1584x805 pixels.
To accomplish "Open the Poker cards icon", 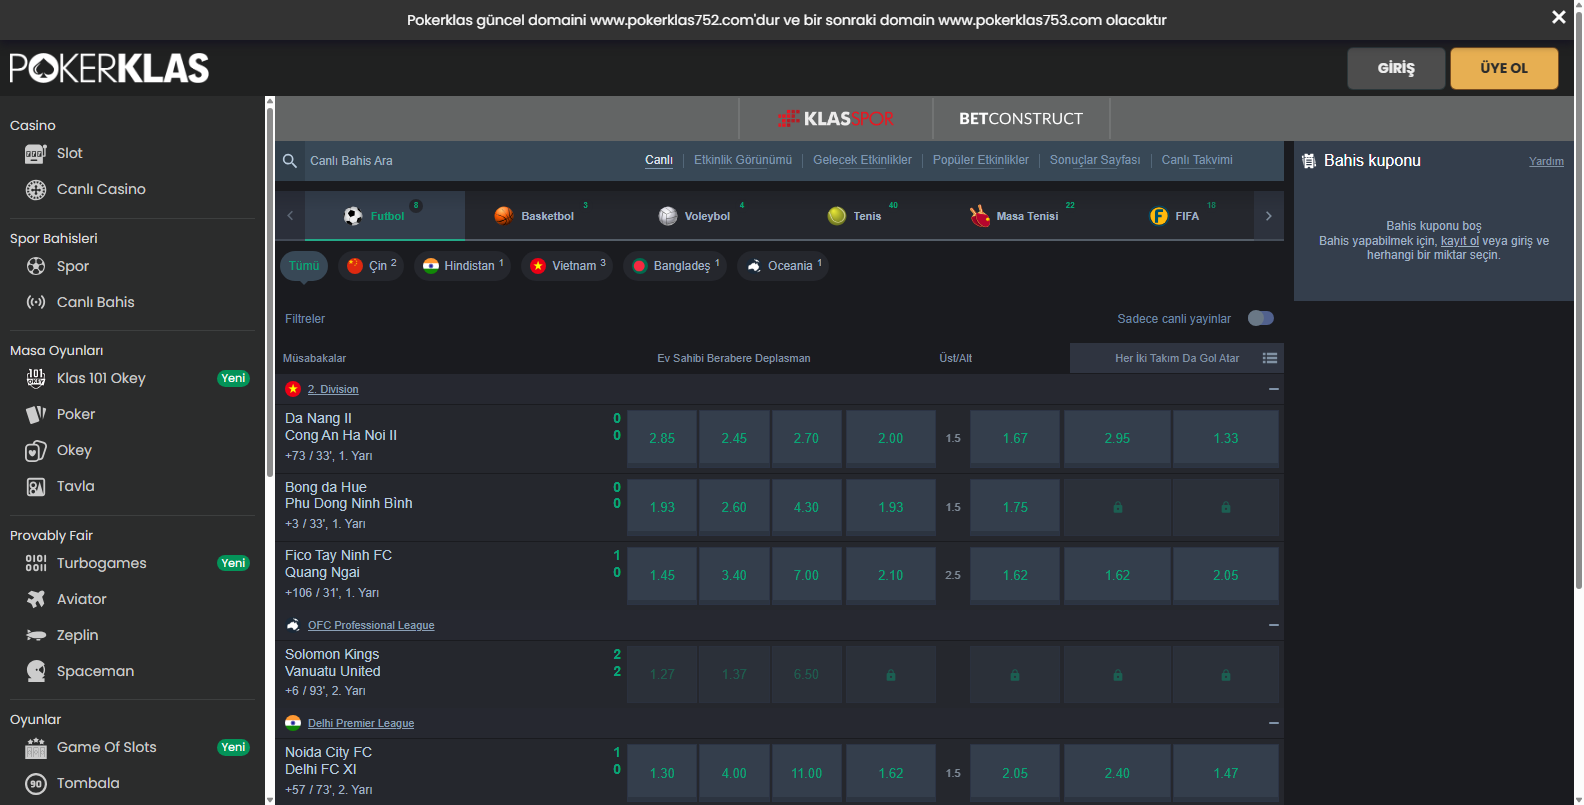I will (x=36, y=414).
